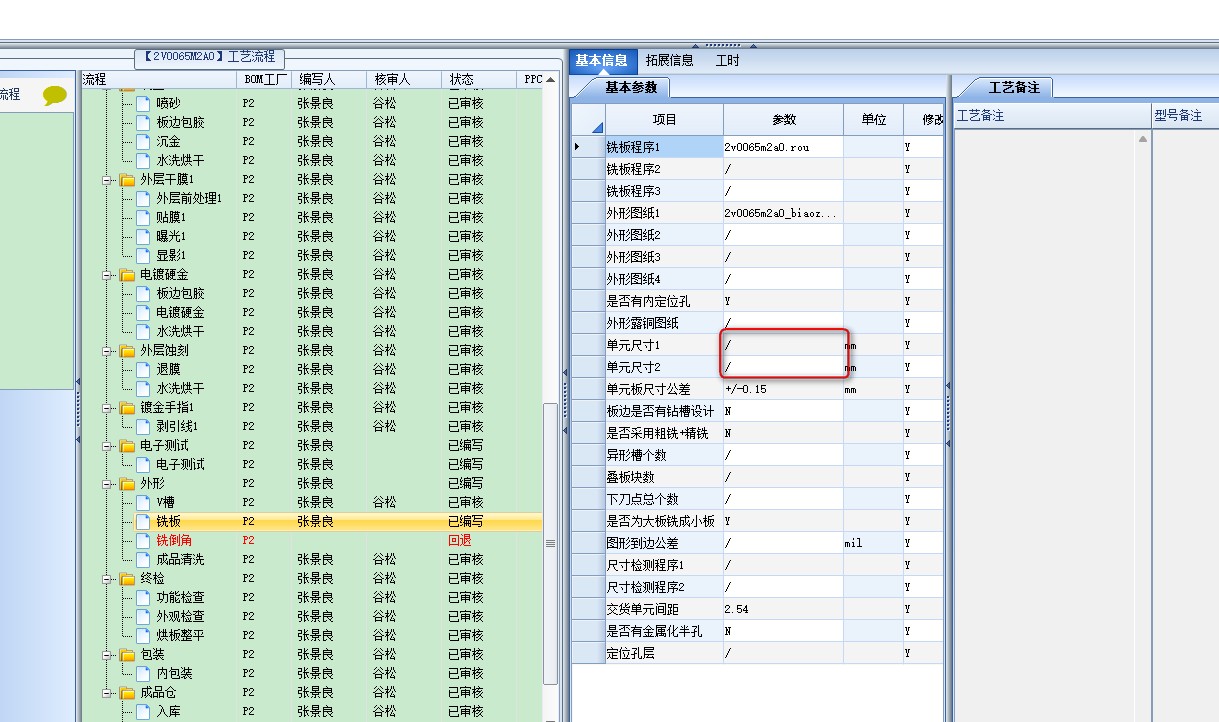1219x722 pixels.
Task: Click the document icon beside 曝光1
Action: tap(143, 236)
